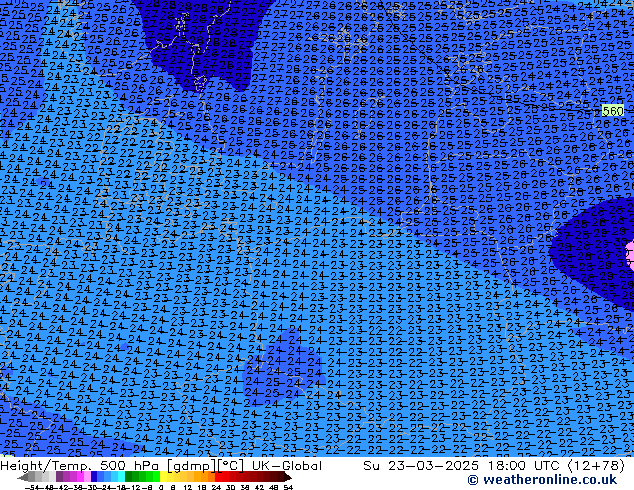Click the 560 geopotential contour label
This screenshot has height=490, width=634.
613,110
